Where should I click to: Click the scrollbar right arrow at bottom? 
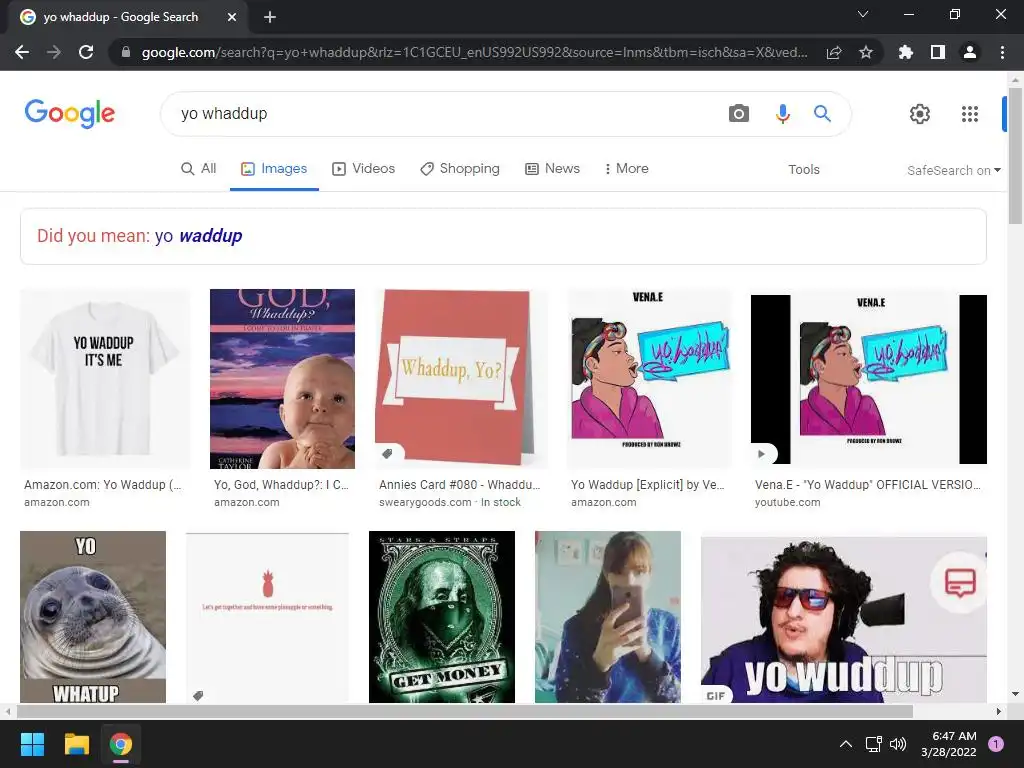[999, 711]
